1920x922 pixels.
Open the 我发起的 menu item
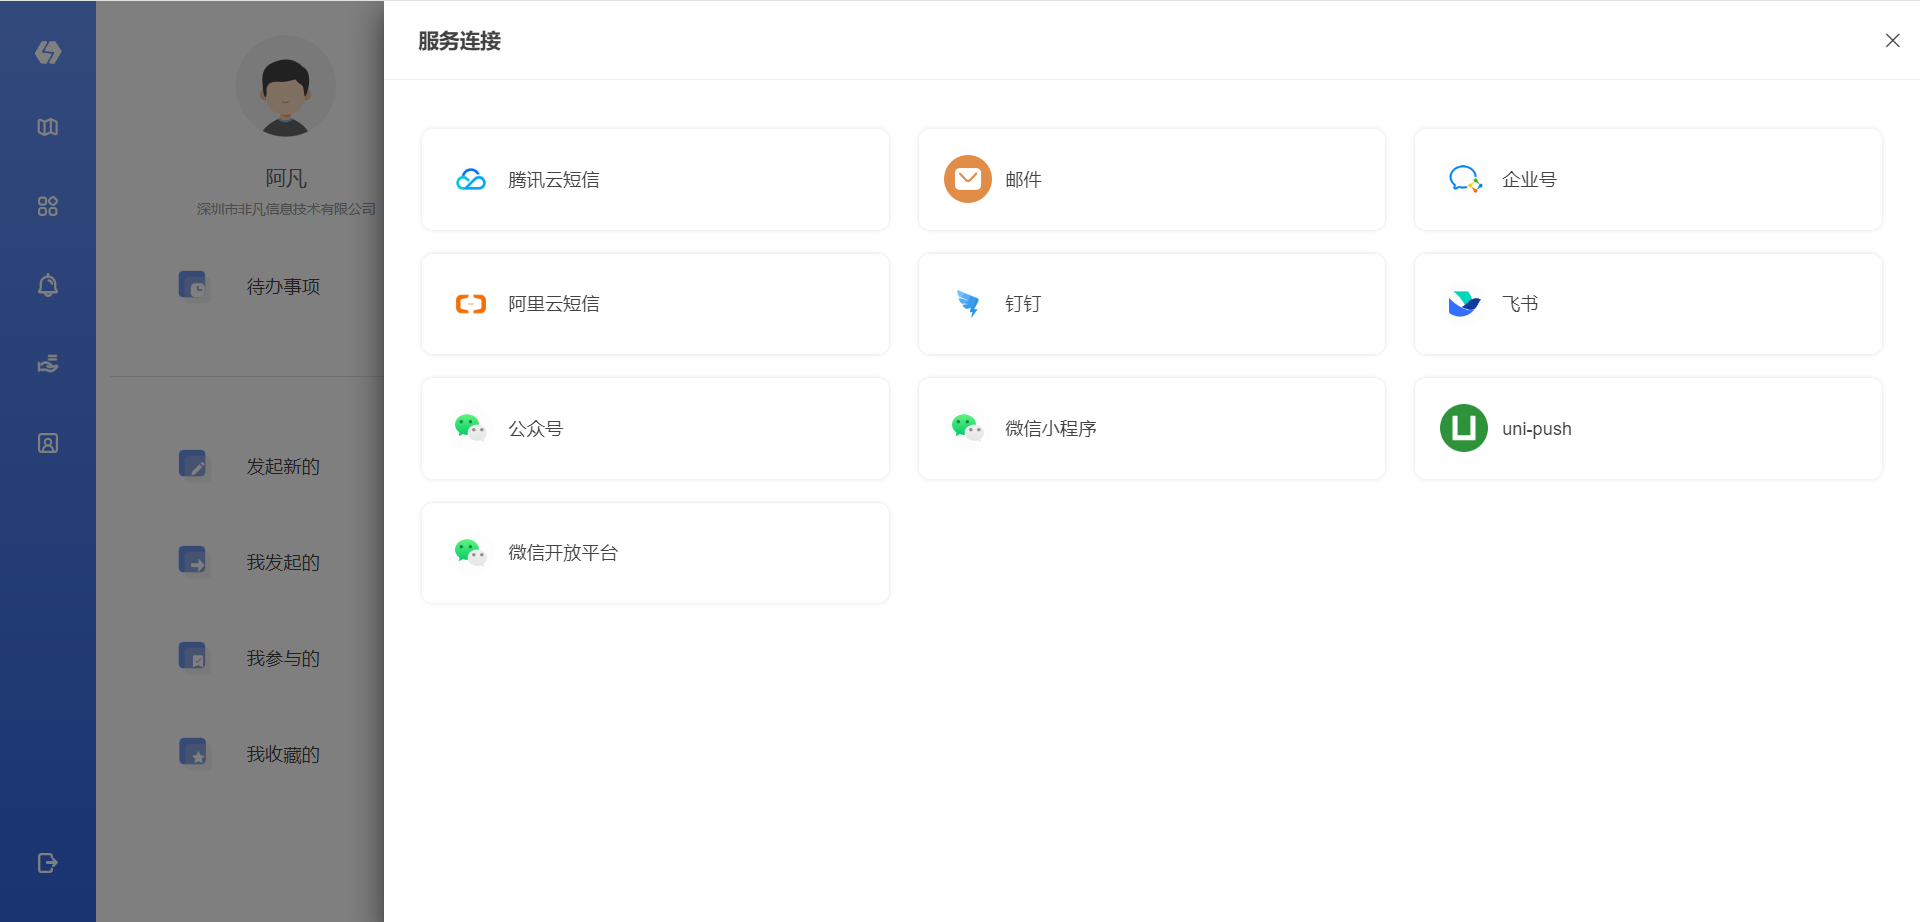[284, 563]
